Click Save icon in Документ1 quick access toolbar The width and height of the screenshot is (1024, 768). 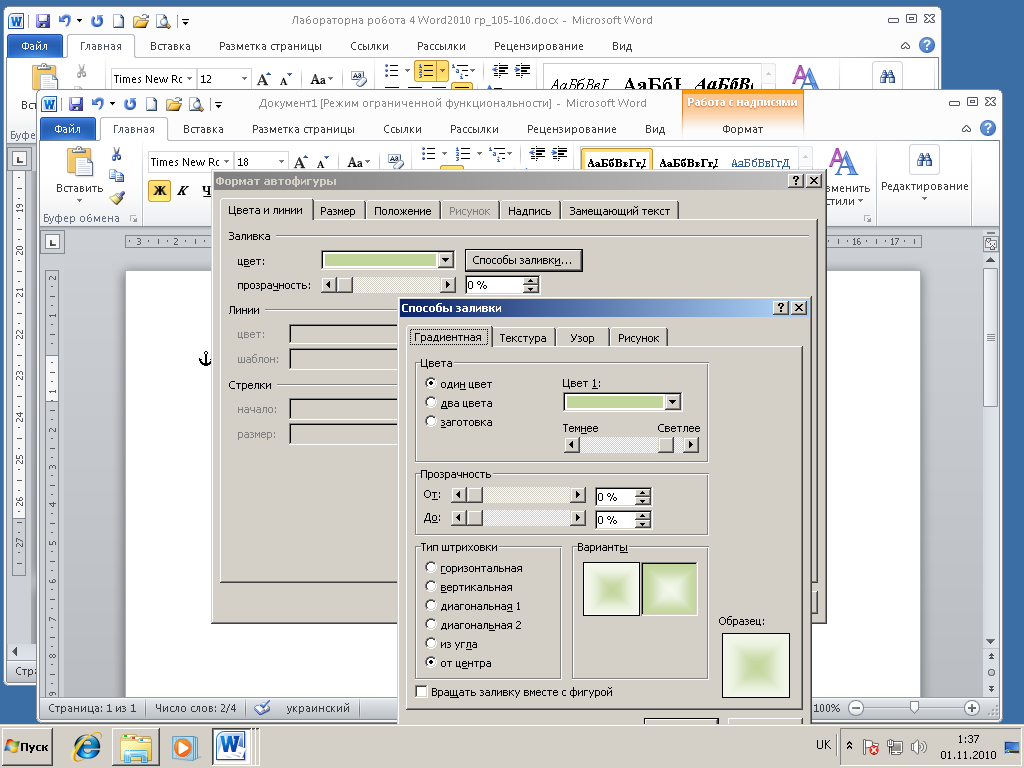76,104
